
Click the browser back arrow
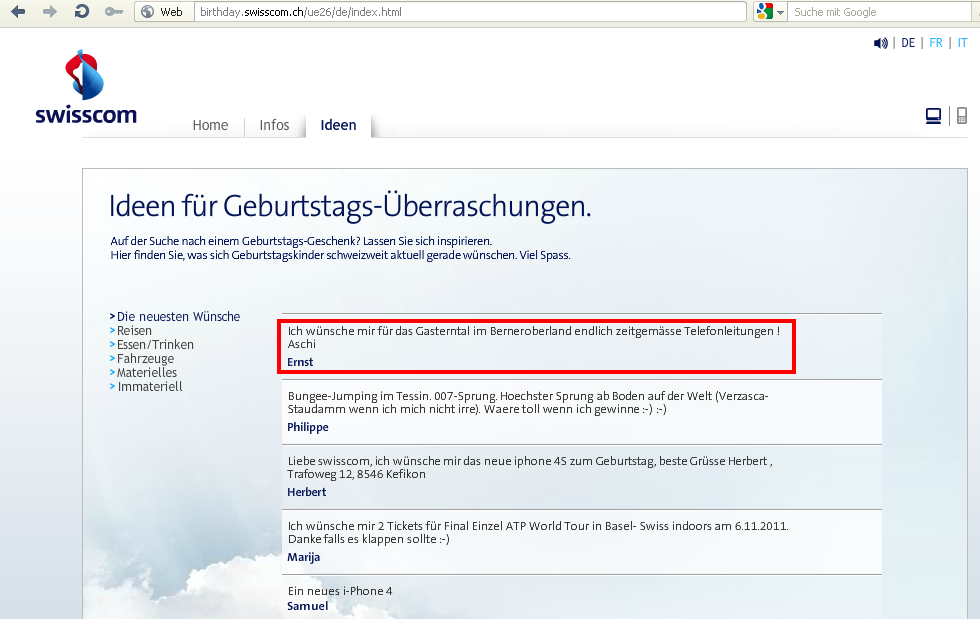18,11
